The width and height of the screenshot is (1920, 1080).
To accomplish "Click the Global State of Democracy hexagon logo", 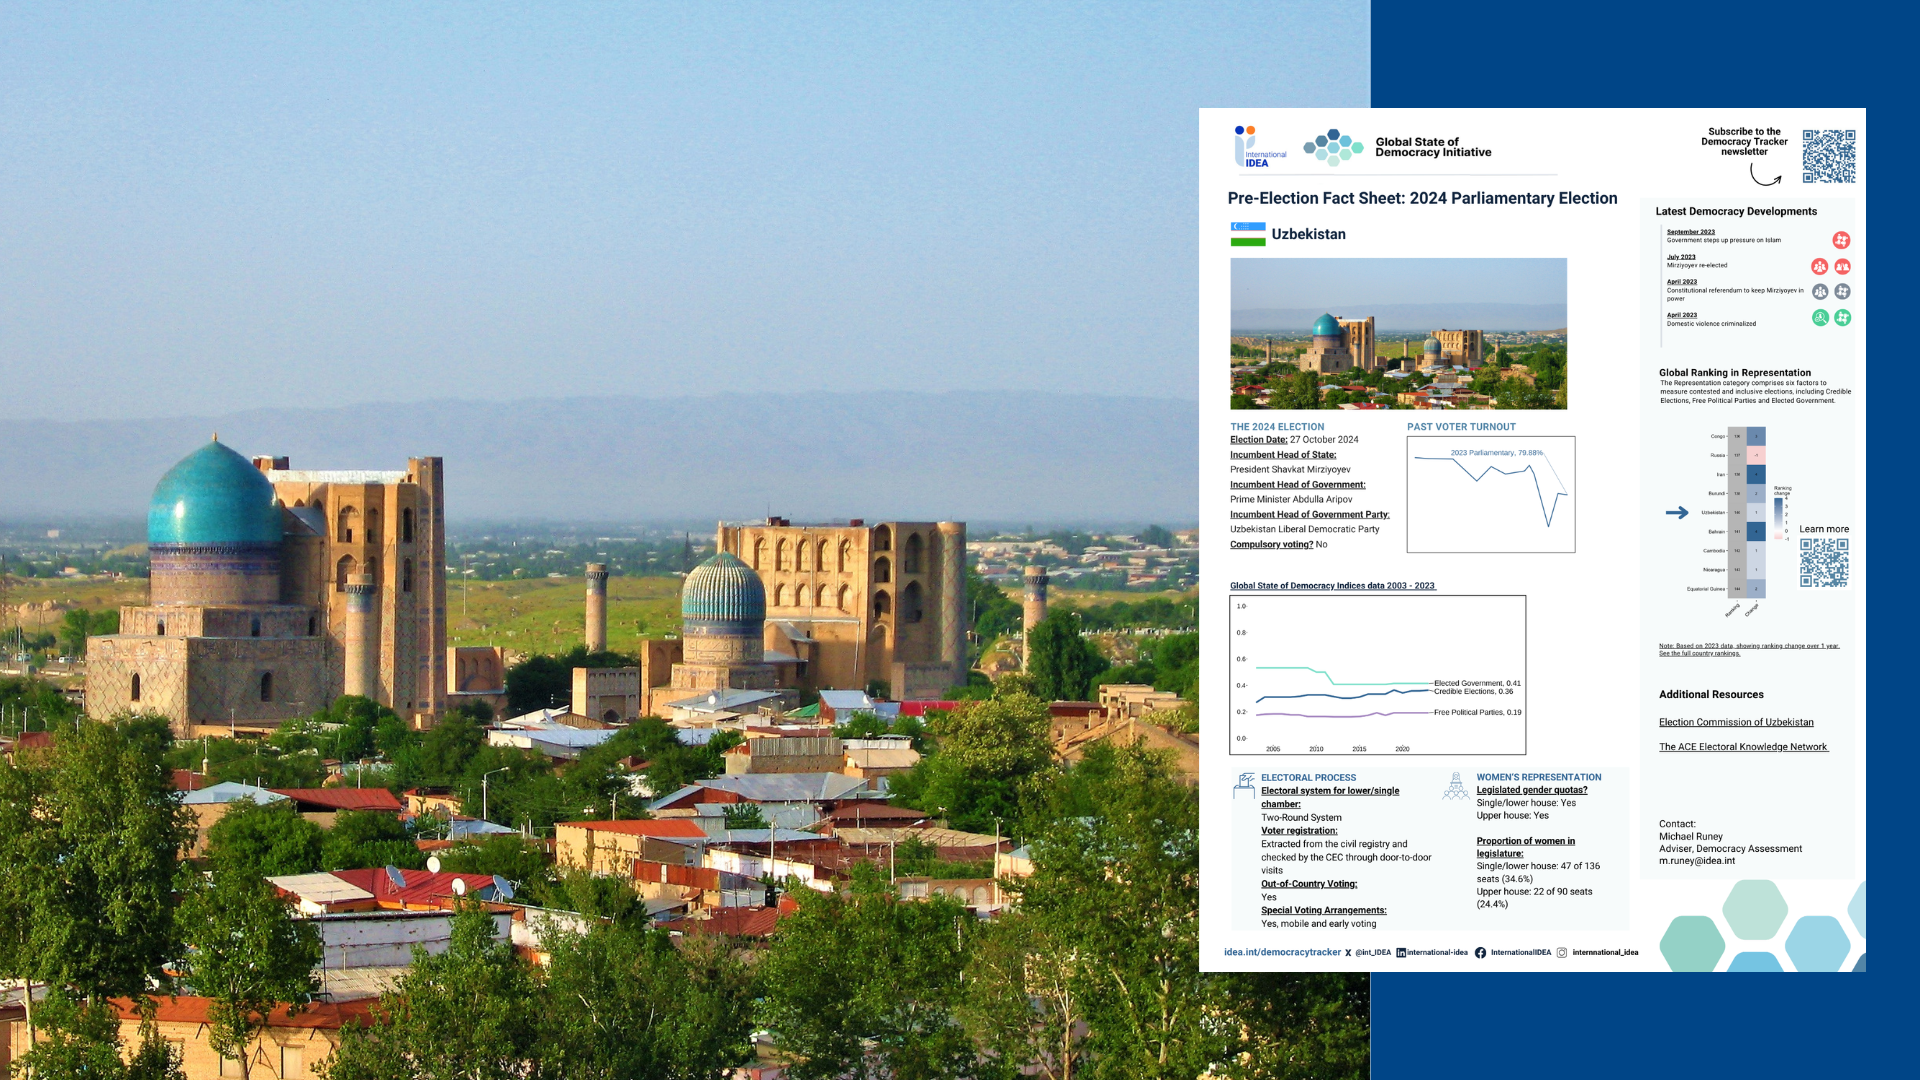I will 1333,147.
